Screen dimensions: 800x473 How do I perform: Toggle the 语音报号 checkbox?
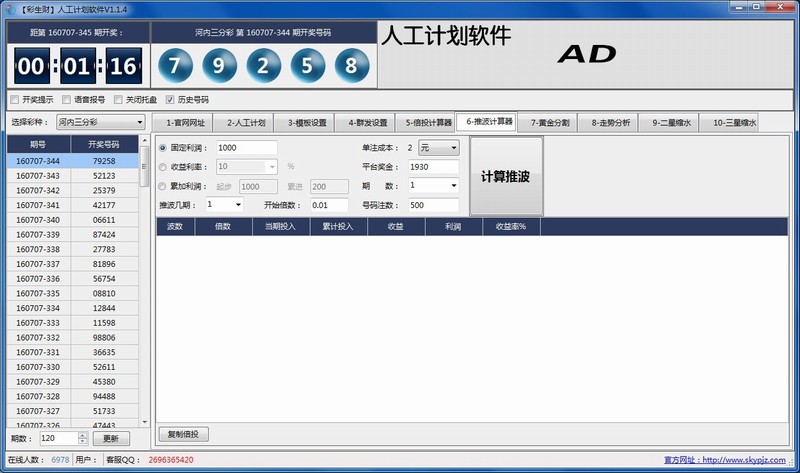(x=66, y=100)
